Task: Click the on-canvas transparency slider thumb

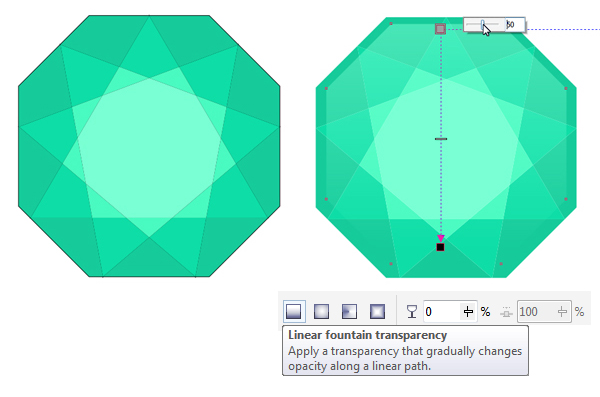Action: (x=483, y=25)
